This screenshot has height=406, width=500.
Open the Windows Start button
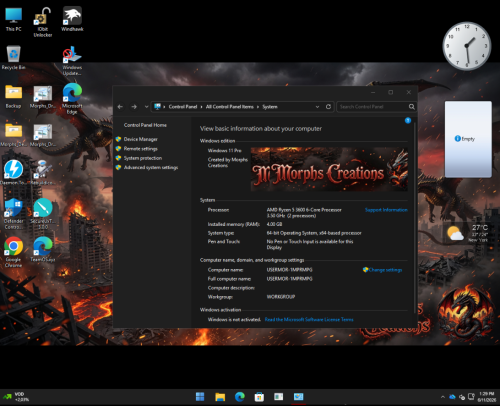pyautogui.click(x=200, y=397)
